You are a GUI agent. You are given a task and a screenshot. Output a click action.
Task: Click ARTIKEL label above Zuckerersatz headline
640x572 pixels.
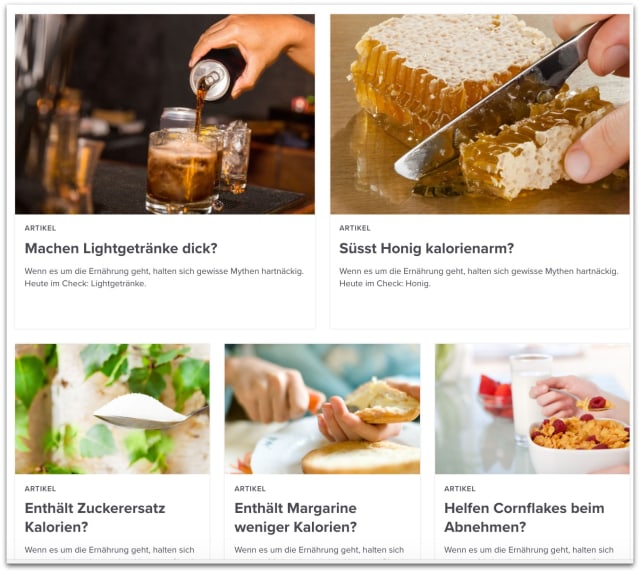coord(40,489)
